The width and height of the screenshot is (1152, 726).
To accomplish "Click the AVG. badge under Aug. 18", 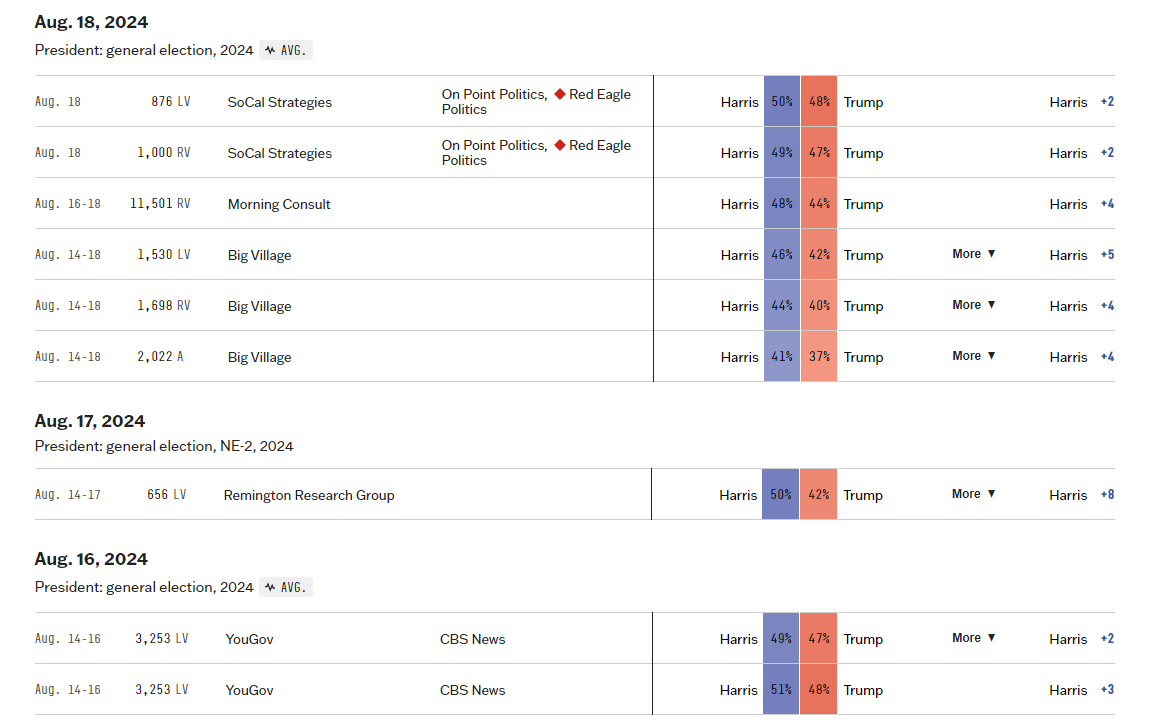I will click(286, 50).
